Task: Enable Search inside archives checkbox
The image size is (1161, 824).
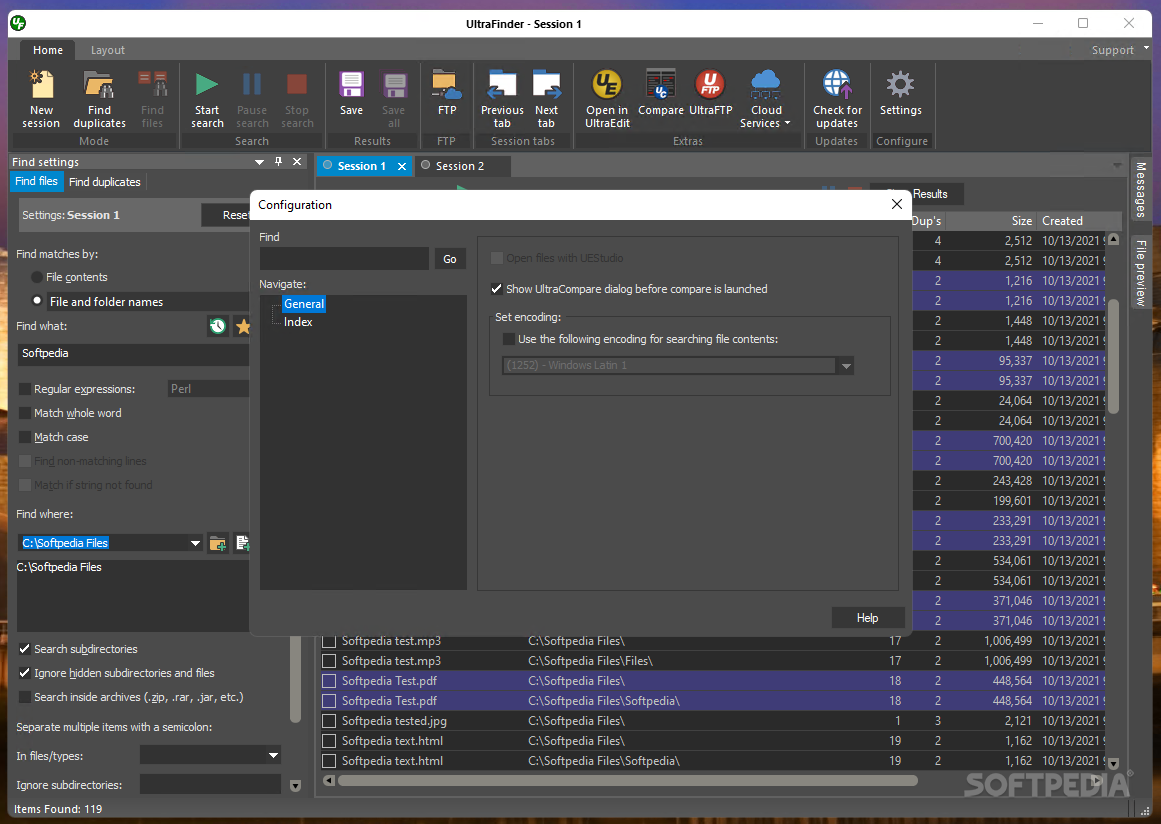Action: click(x=25, y=697)
